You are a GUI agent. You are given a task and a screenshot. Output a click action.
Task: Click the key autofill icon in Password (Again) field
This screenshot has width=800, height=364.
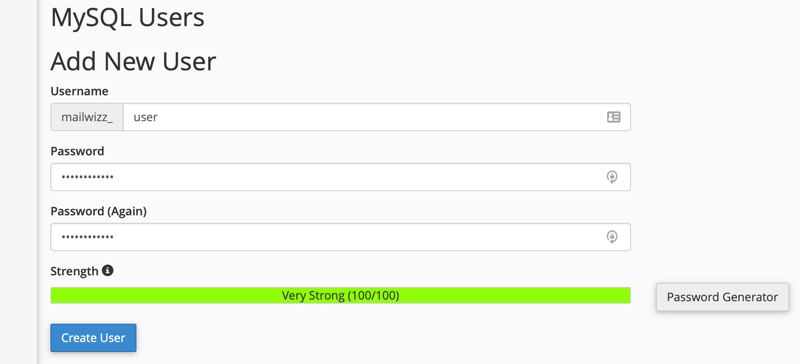(612, 237)
